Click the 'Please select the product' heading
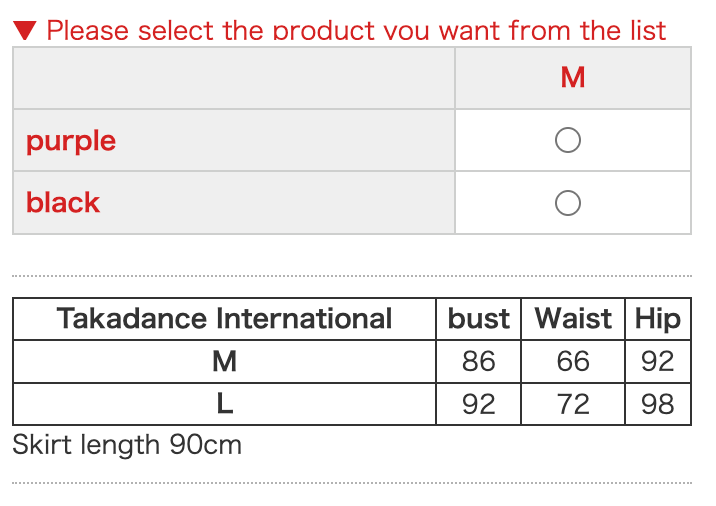This screenshot has height=506, width=716. [x=356, y=30]
